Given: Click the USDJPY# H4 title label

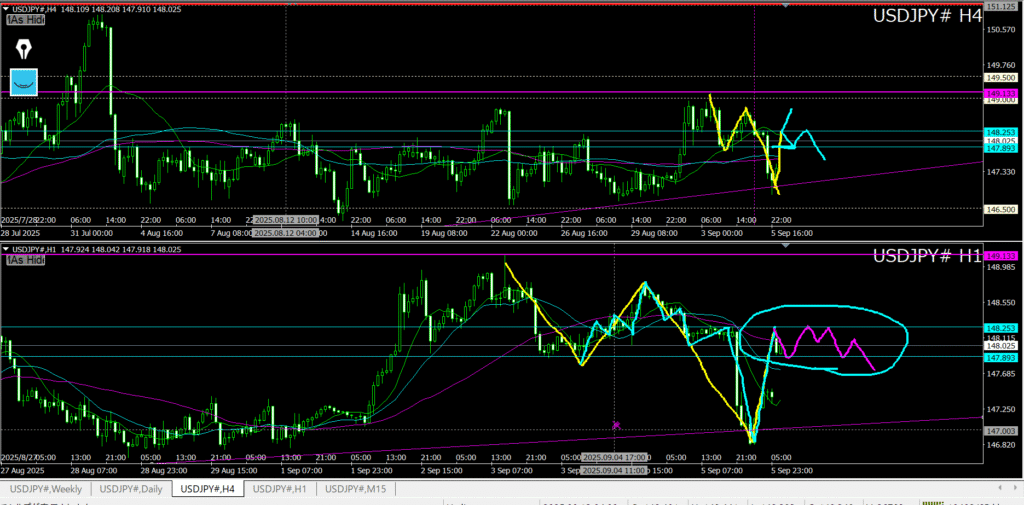Looking at the screenshot, I should pyautogui.click(x=928, y=16).
